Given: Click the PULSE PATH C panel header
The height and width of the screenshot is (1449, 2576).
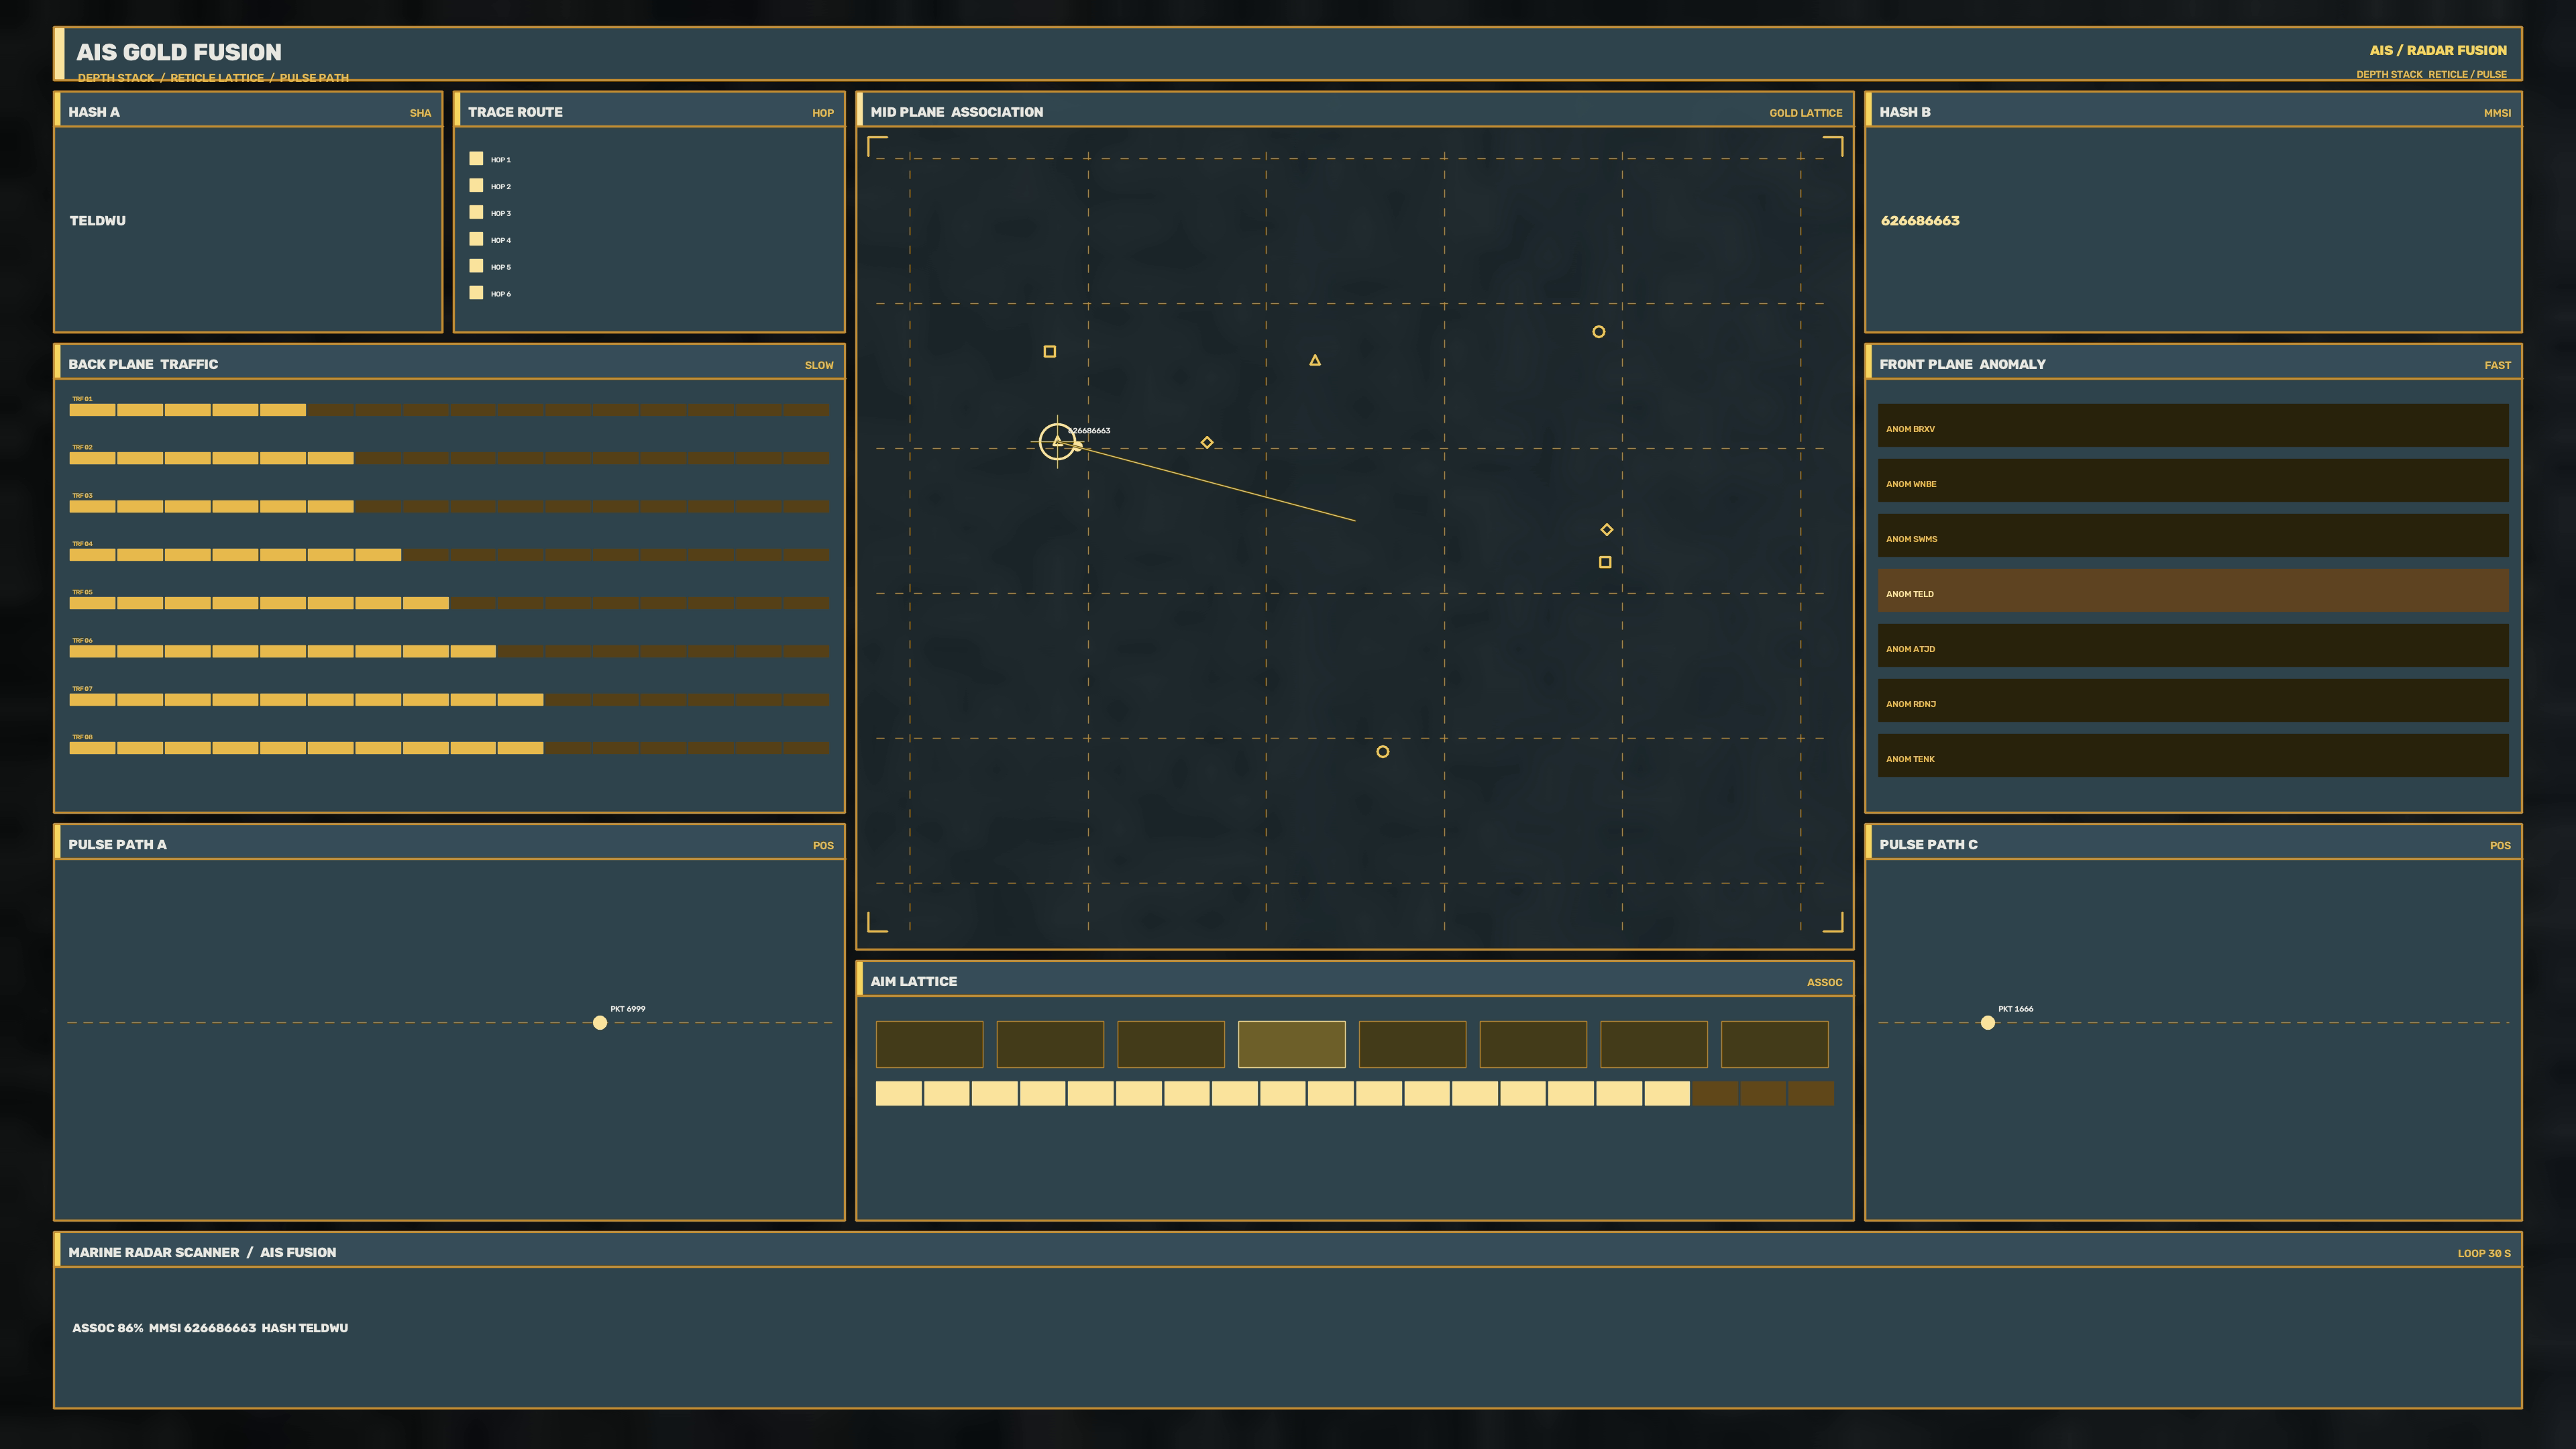Looking at the screenshot, I should point(2193,842).
